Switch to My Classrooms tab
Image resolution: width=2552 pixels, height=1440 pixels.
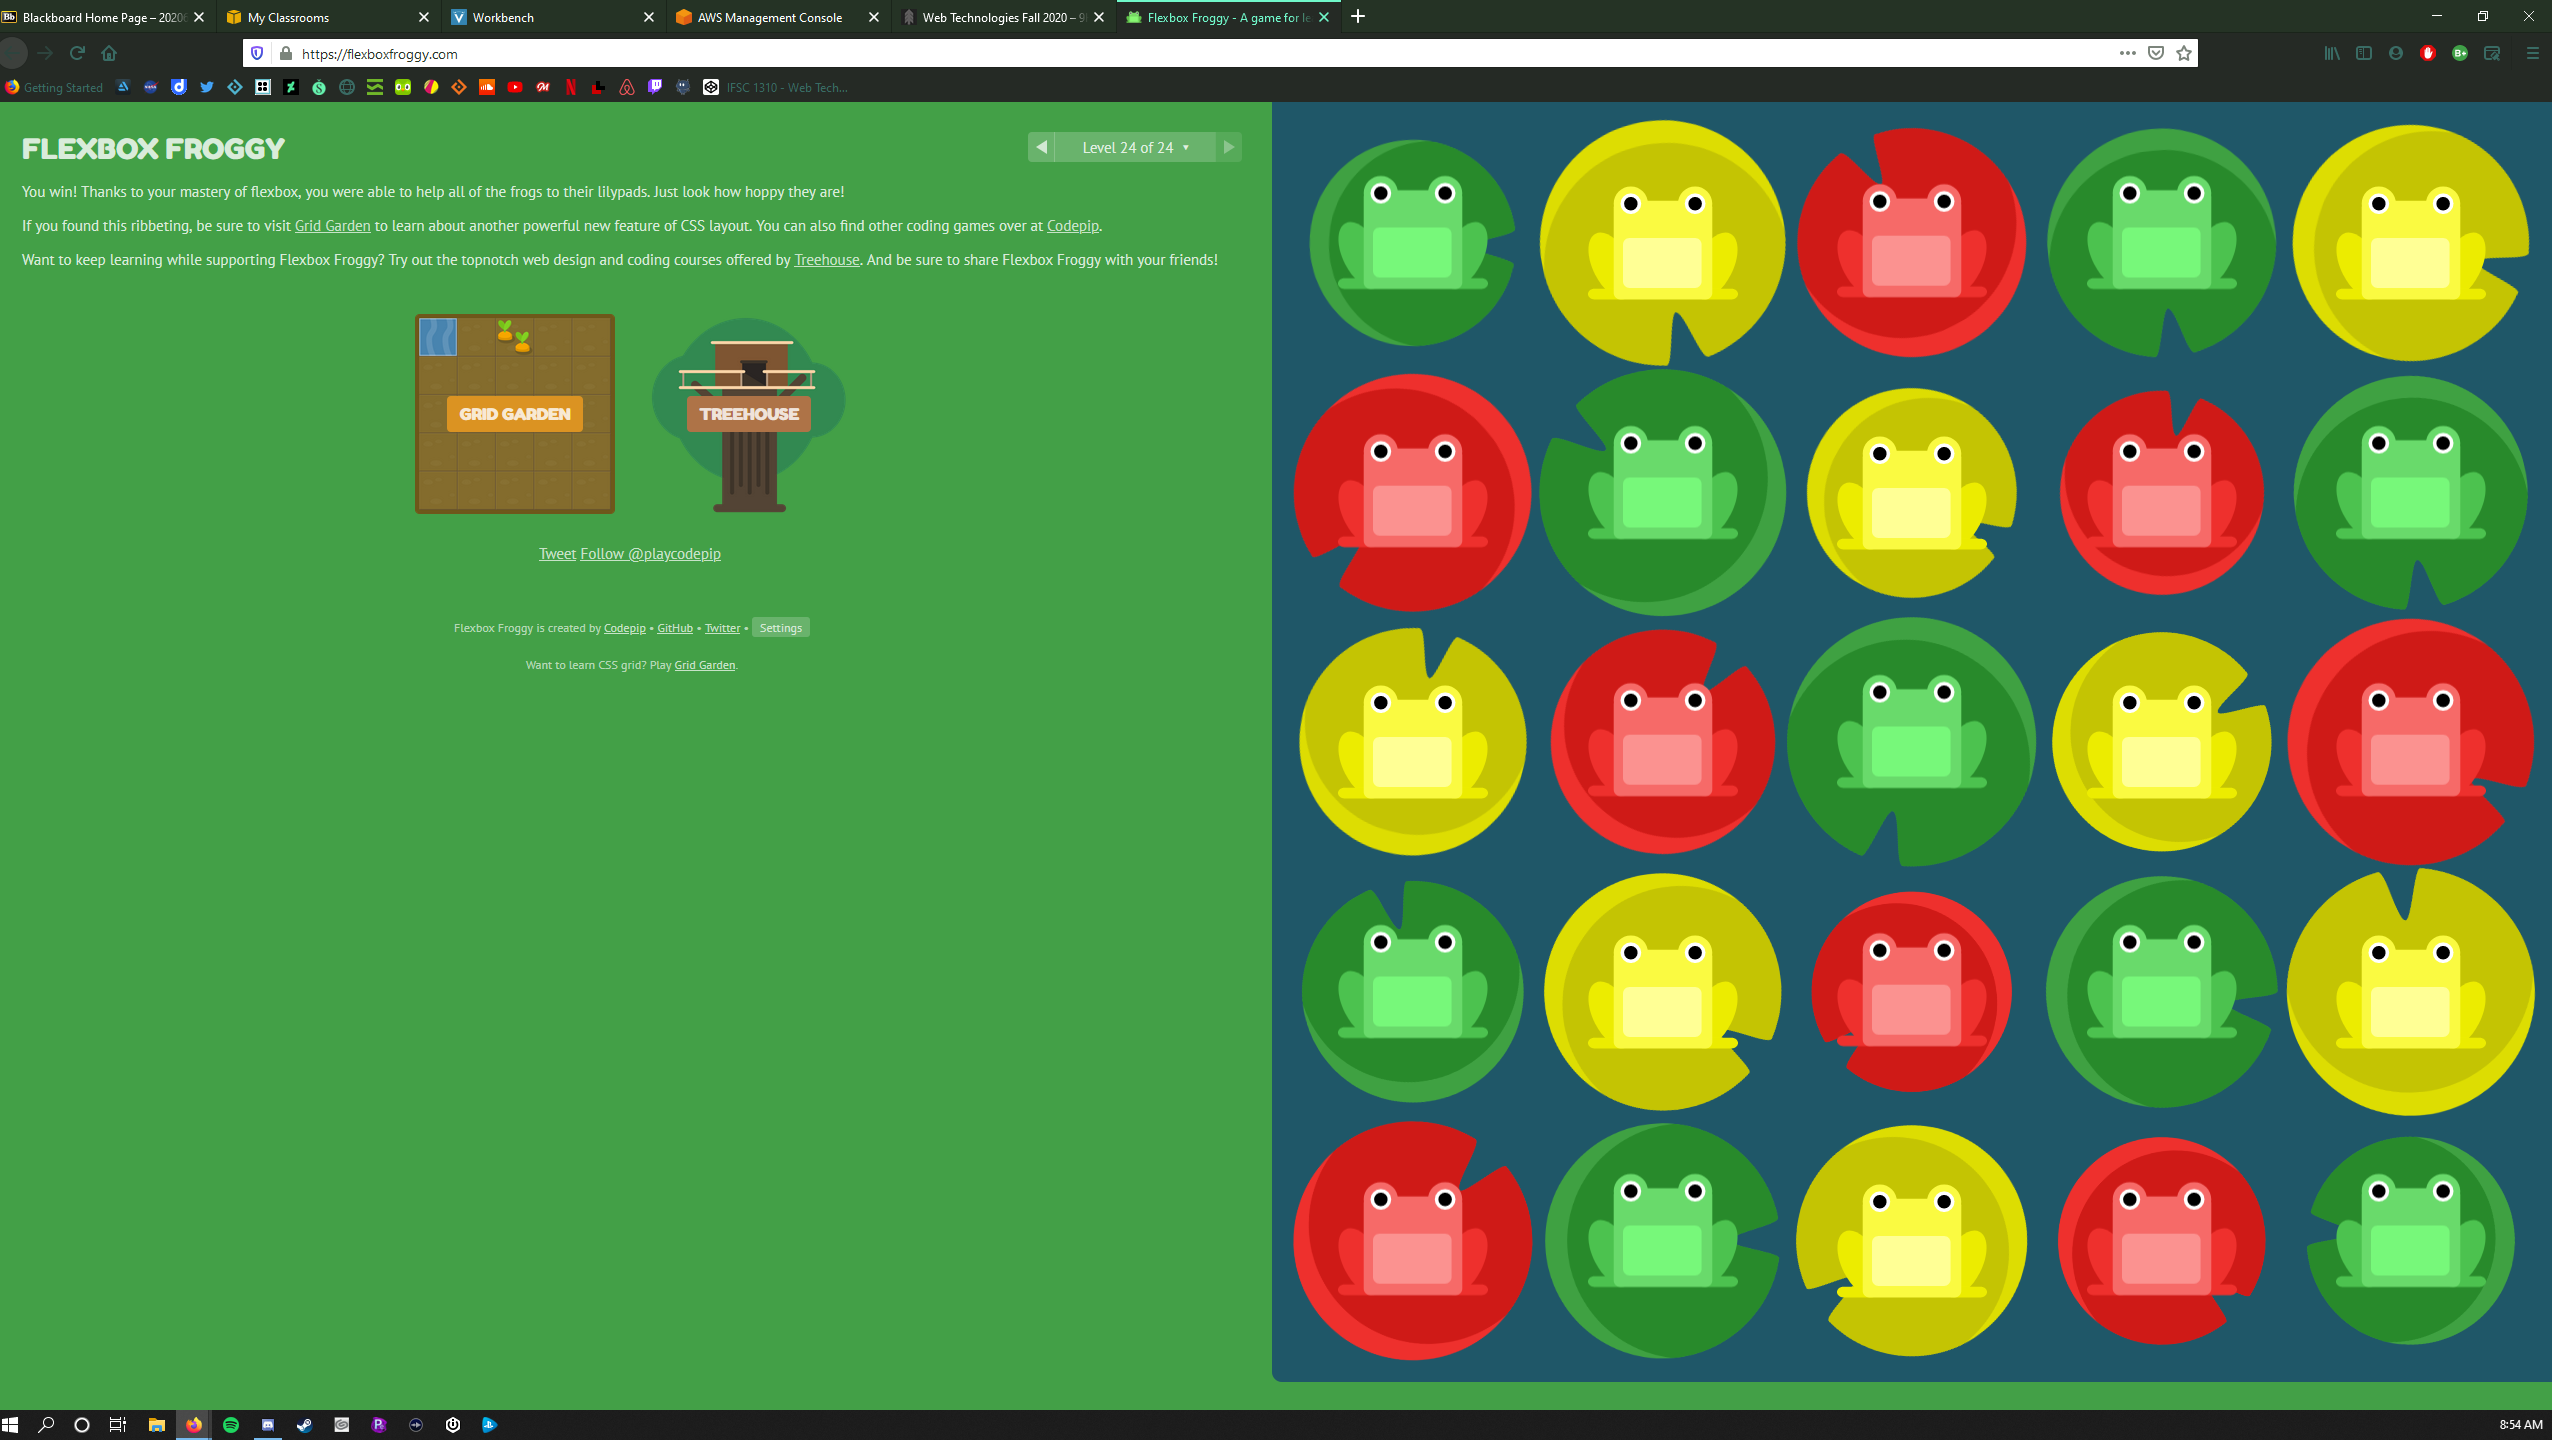[x=326, y=17]
